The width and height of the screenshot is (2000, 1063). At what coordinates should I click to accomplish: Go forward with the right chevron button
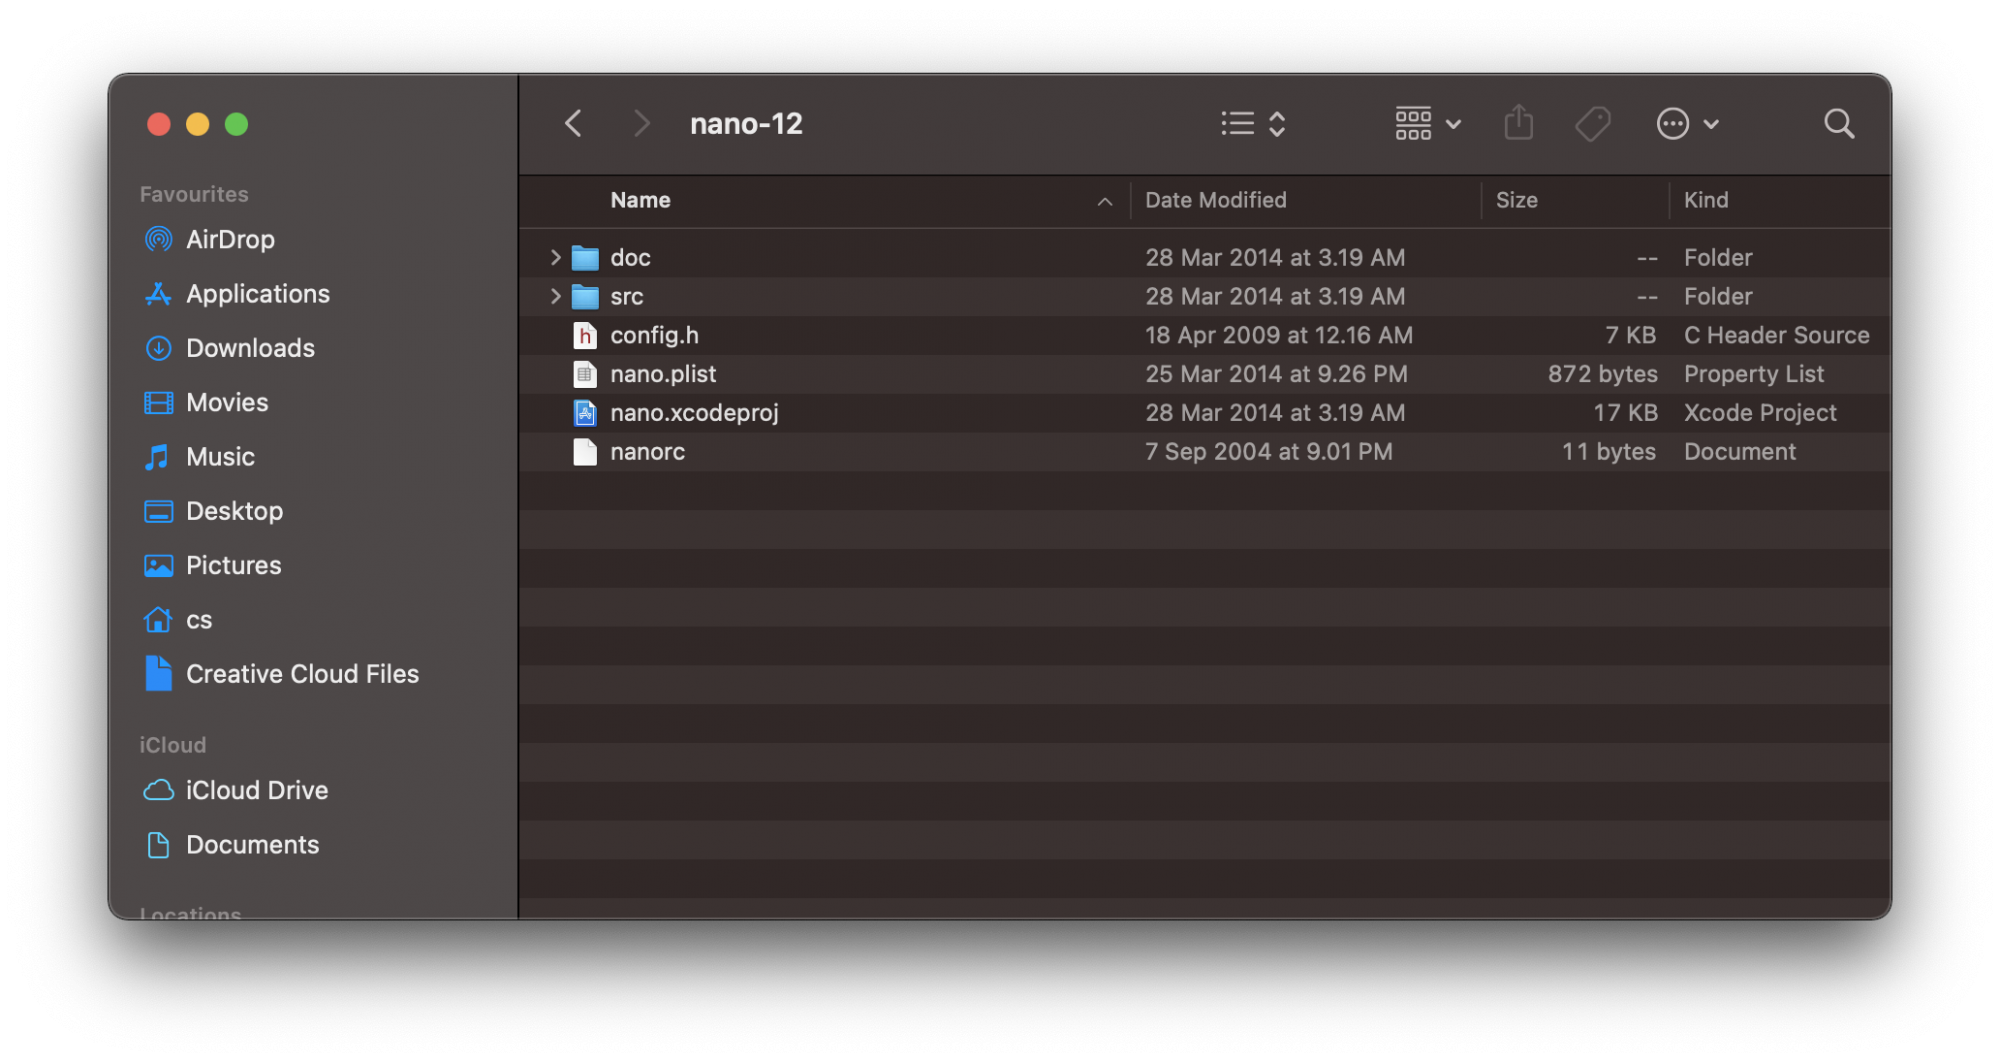(x=642, y=124)
